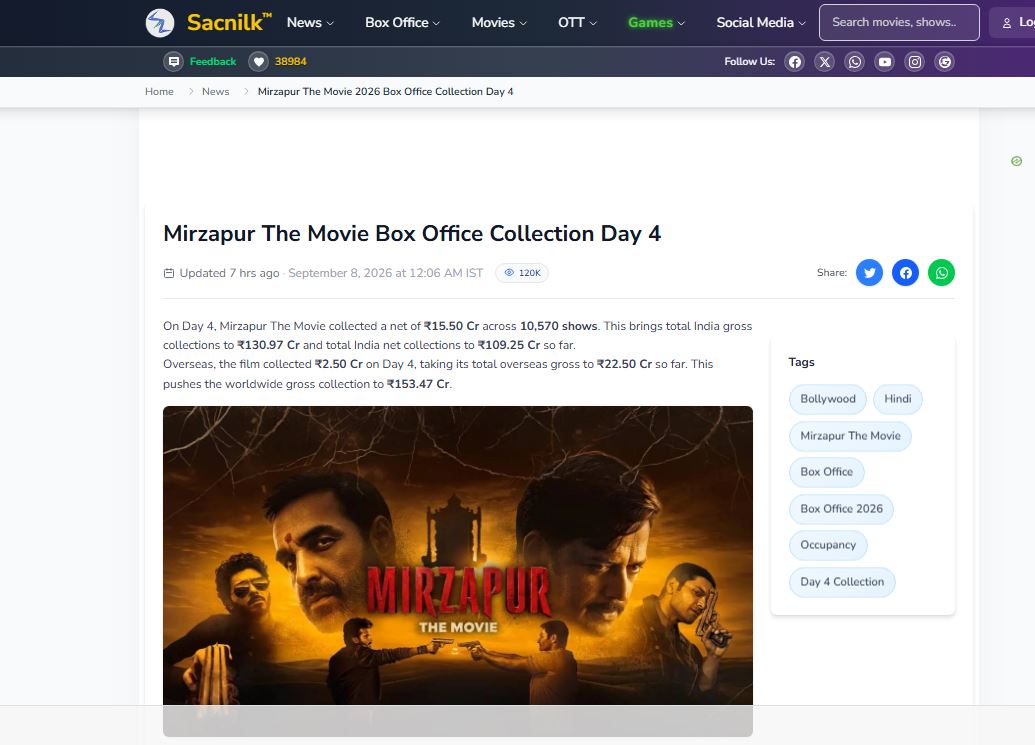Image resolution: width=1035 pixels, height=745 pixels.
Task: Select the Bollywood tag
Action: pos(828,399)
